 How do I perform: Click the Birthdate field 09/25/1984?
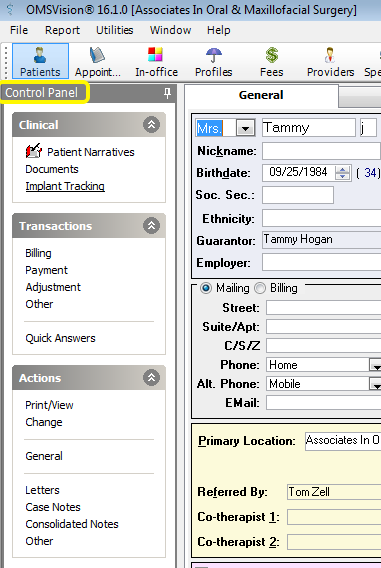click(x=298, y=173)
